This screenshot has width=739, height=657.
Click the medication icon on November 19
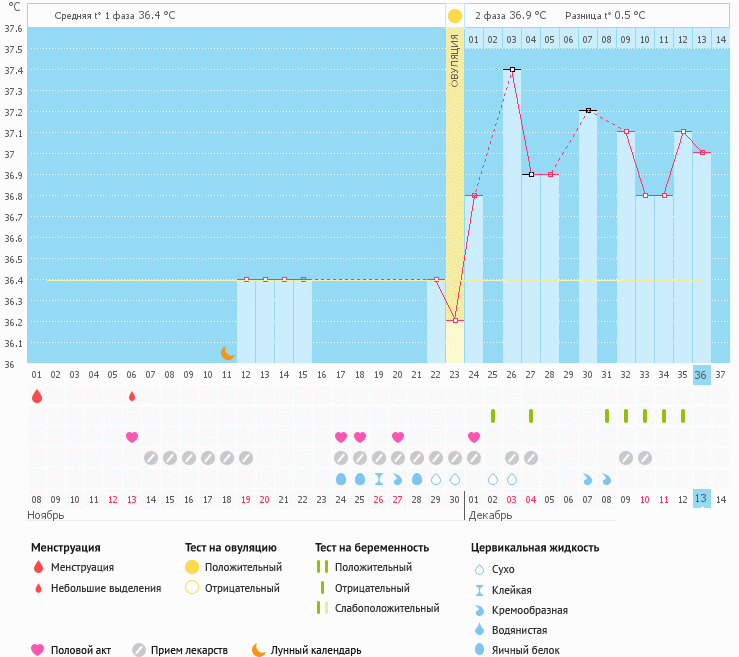click(246, 458)
